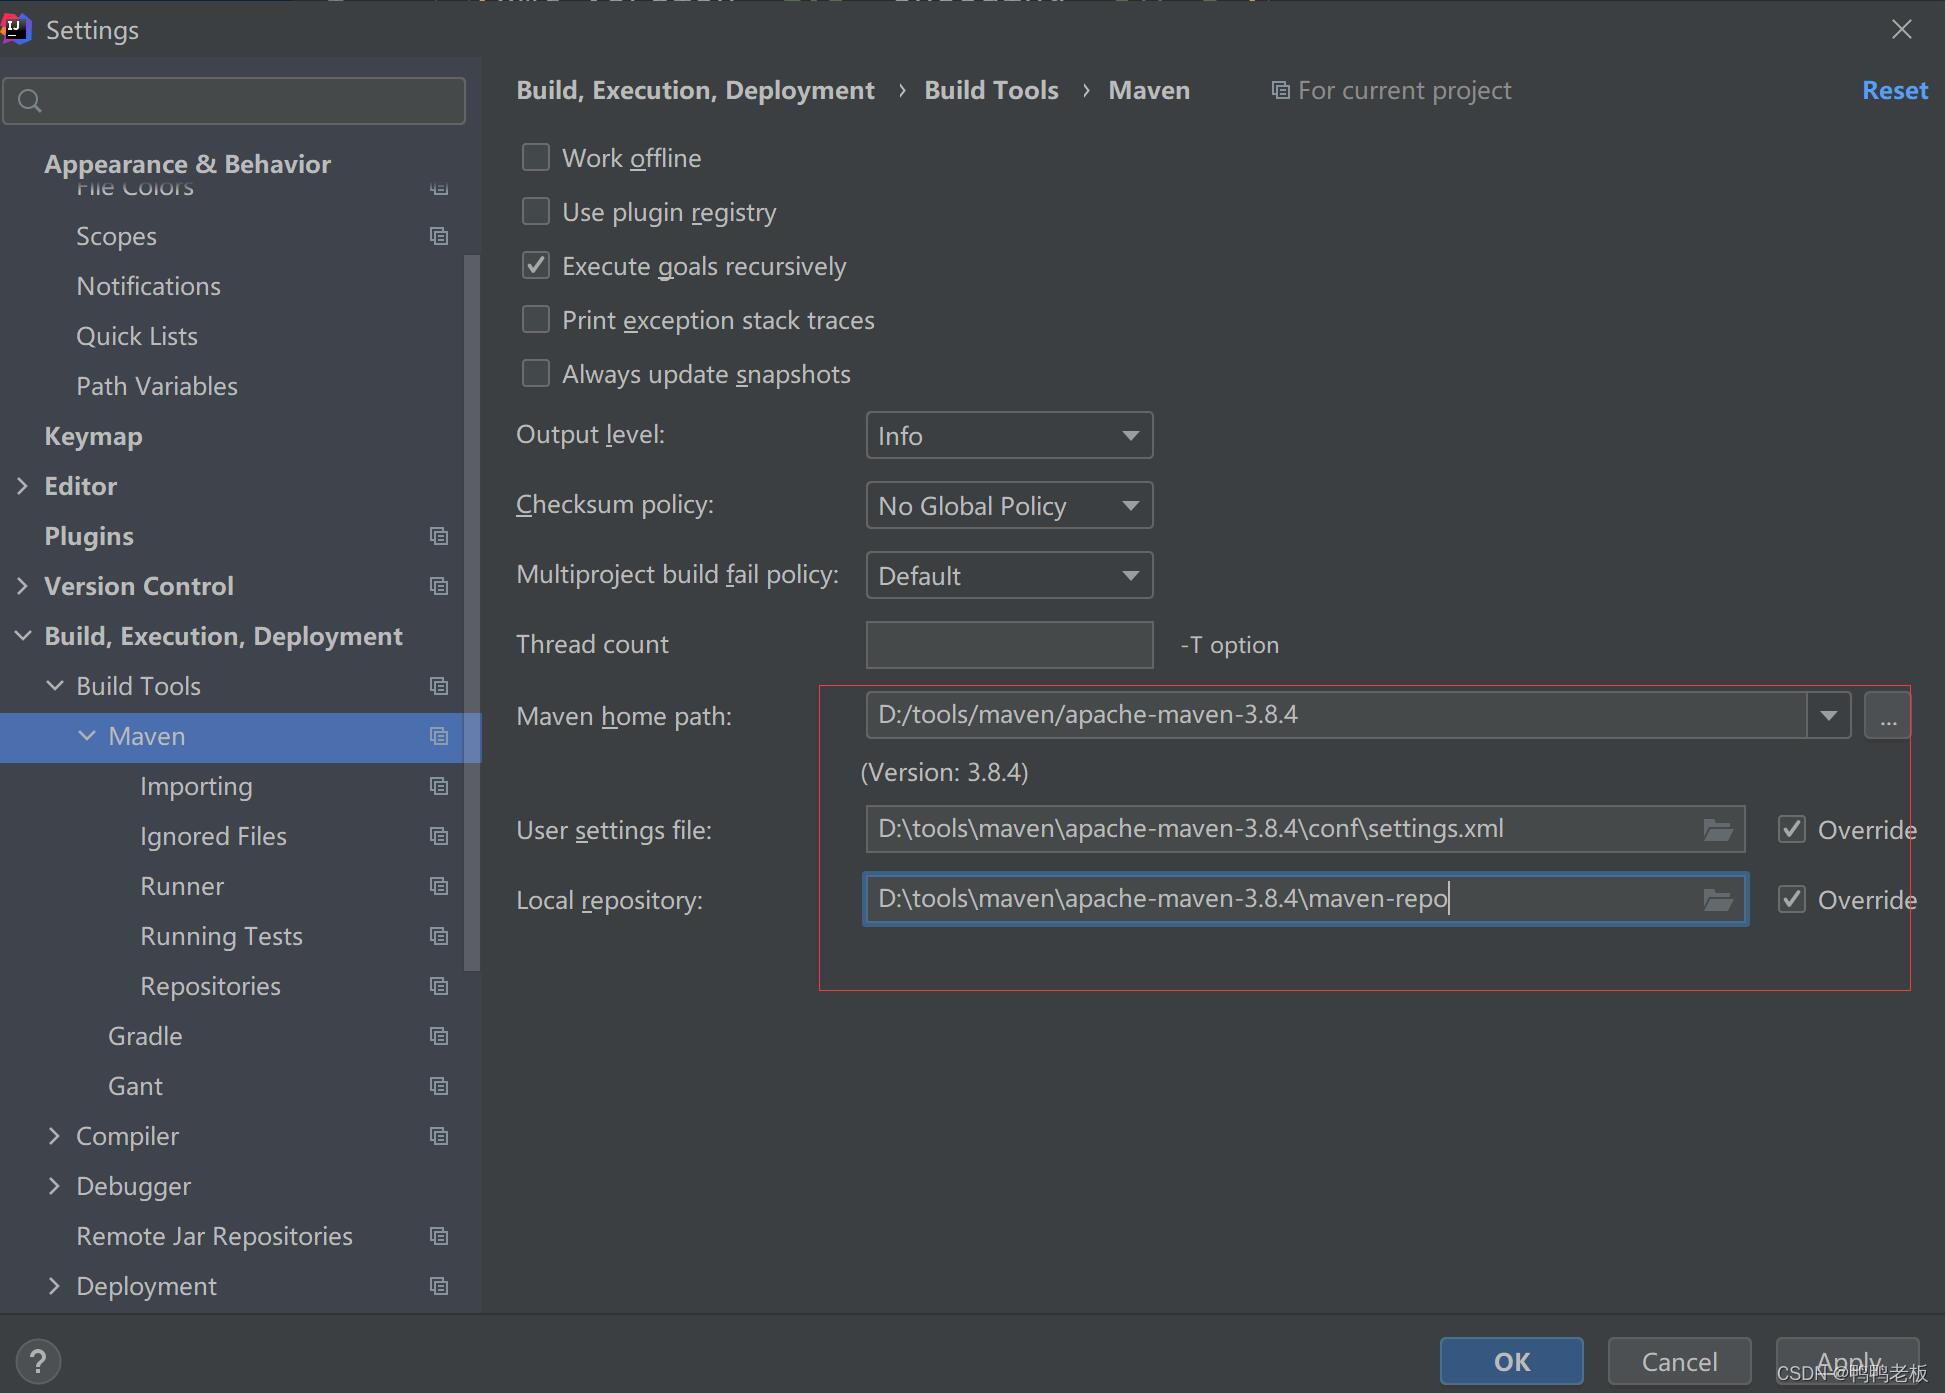The image size is (1945, 1393).
Task: Toggle Override for User settings file
Action: (x=1792, y=829)
